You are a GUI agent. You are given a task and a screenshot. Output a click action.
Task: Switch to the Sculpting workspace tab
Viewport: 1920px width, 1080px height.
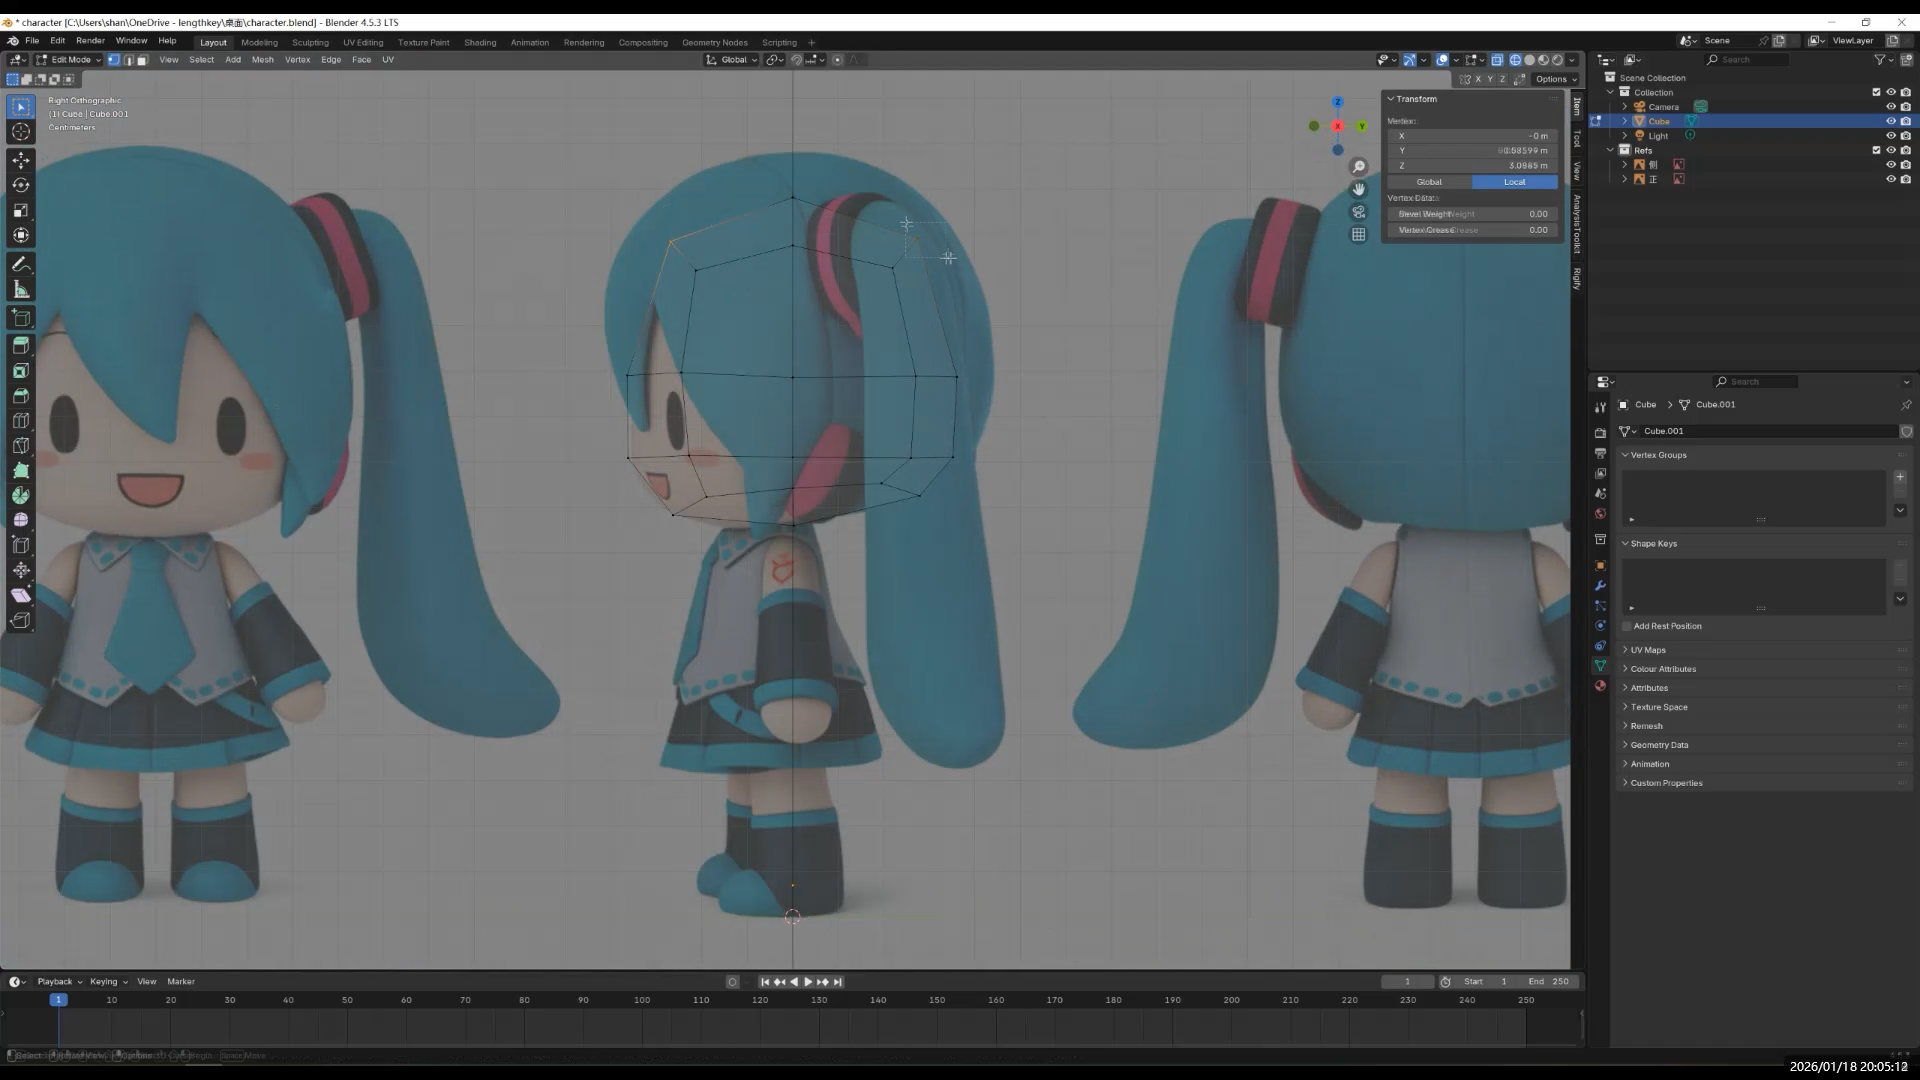[310, 42]
